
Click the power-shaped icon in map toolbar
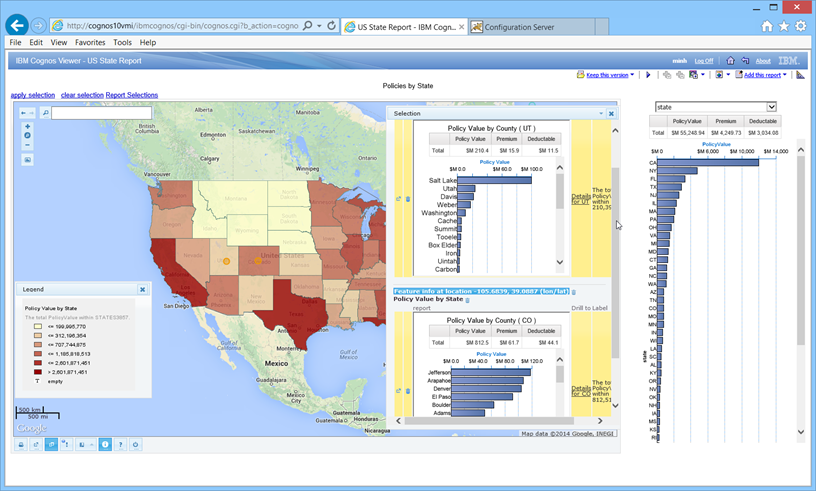135,445
